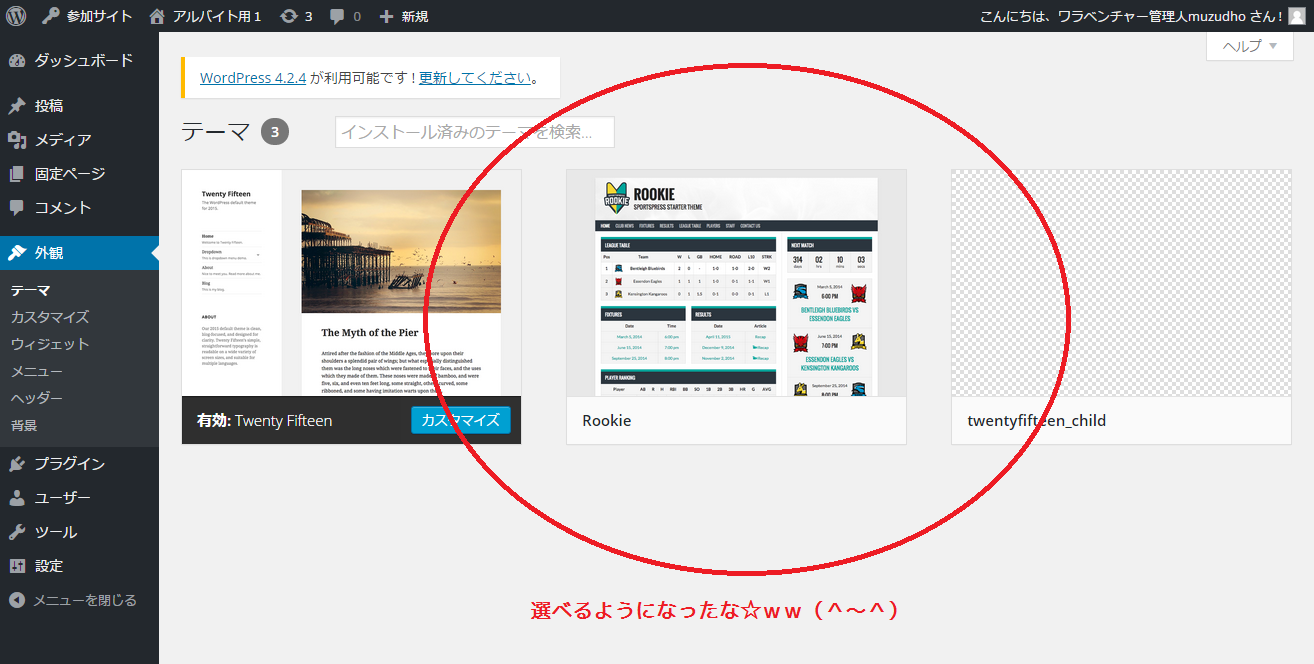This screenshot has height=664, width=1314.
Task: Click the pushpin icon beside 投稿
Action: 17,106
